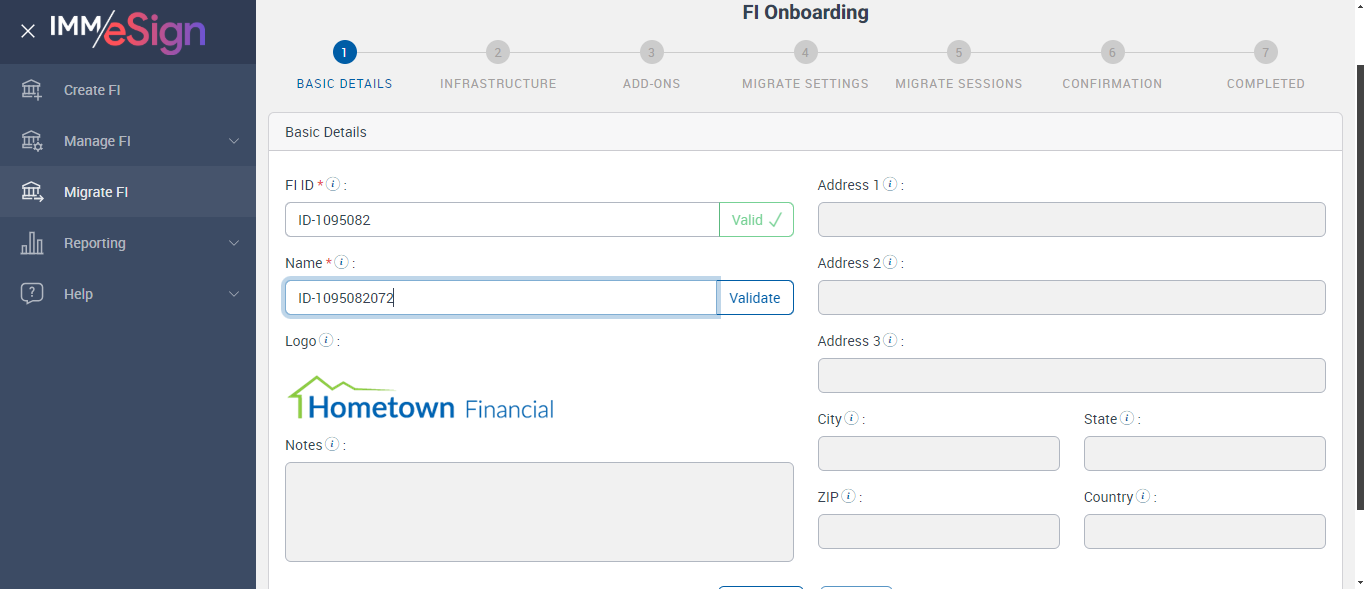Click the Reporting bar chart icon
The width and height of the screenshot is (1366, 589).
(x=32, y=243)
